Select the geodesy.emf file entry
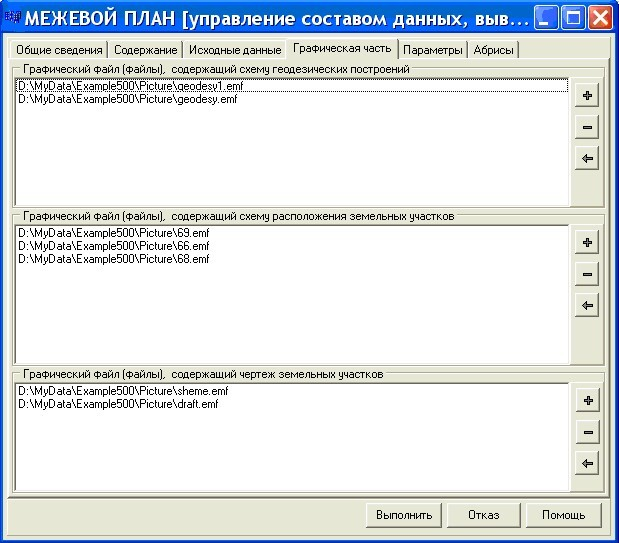 (x=127, y=99)
